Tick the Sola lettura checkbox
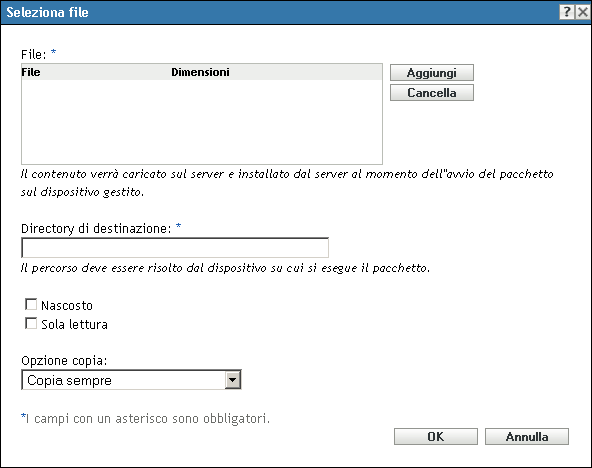The image size is (592, 468). tap(31, 323)
